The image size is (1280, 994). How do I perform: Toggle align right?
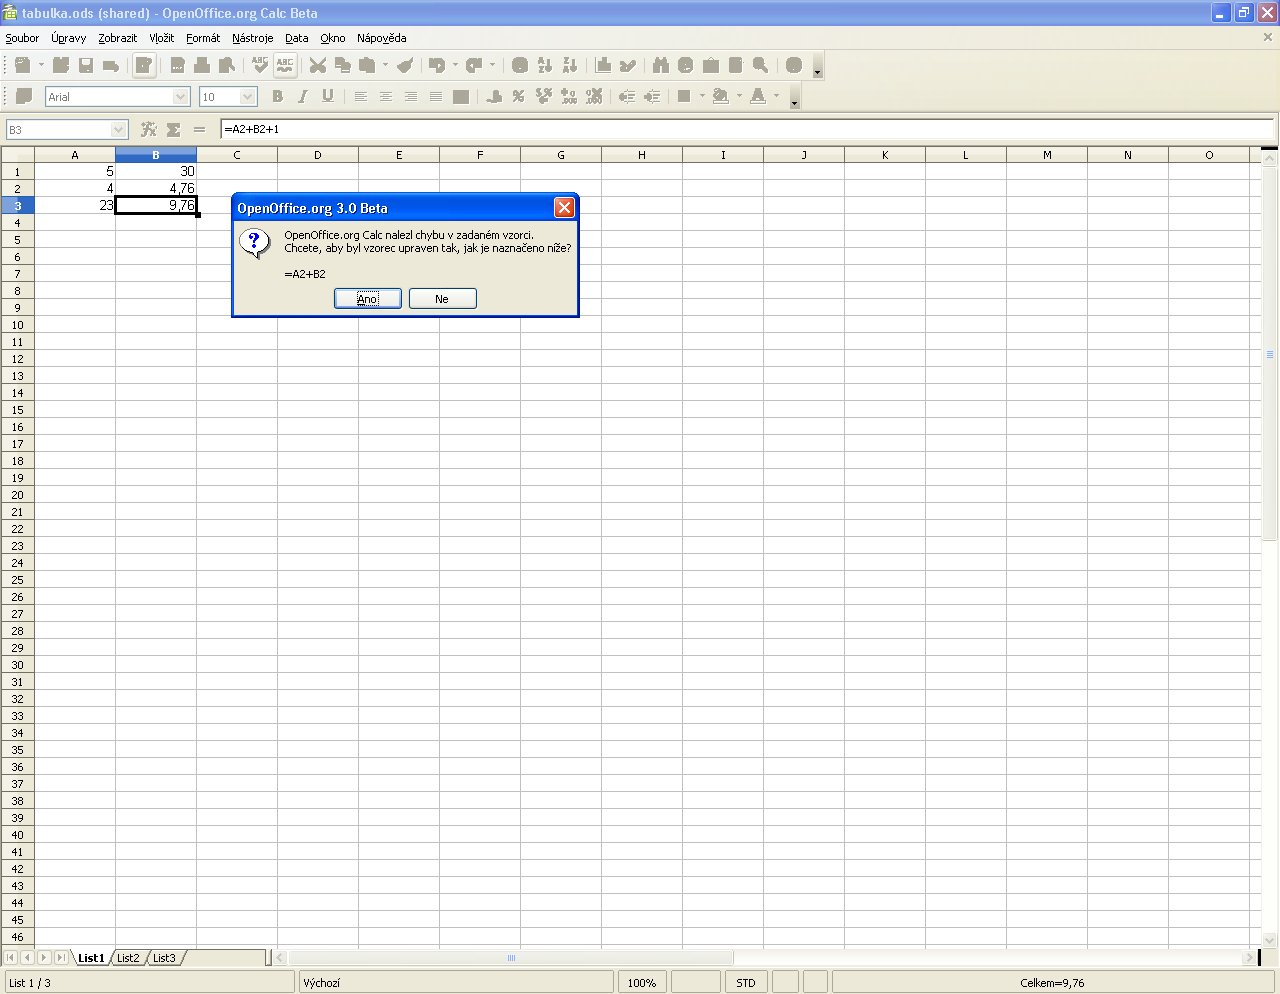[x=411, y=97]
